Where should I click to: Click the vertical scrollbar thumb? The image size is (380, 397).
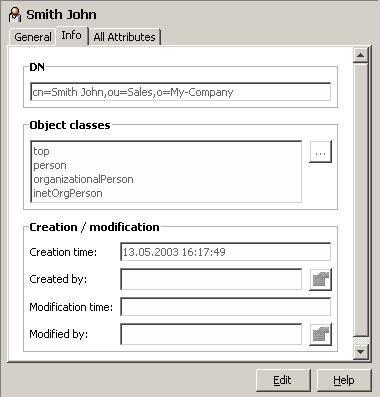coord(361,199)
